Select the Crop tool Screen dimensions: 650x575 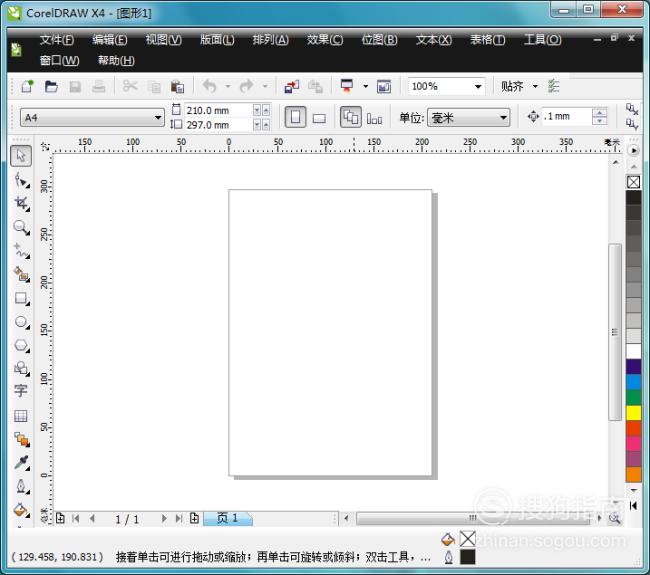point(21,204)
